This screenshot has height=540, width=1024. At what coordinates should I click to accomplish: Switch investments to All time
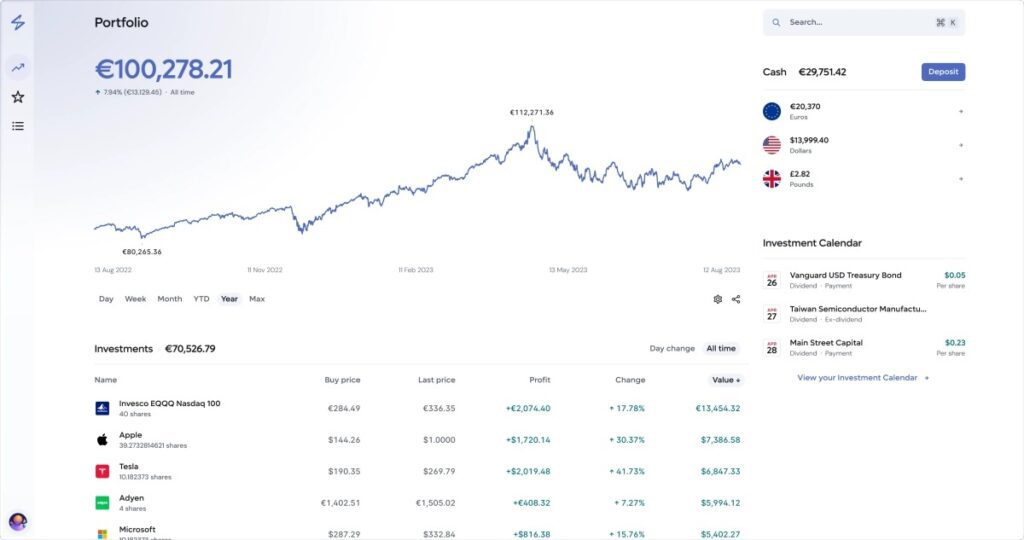pos(720,349)
